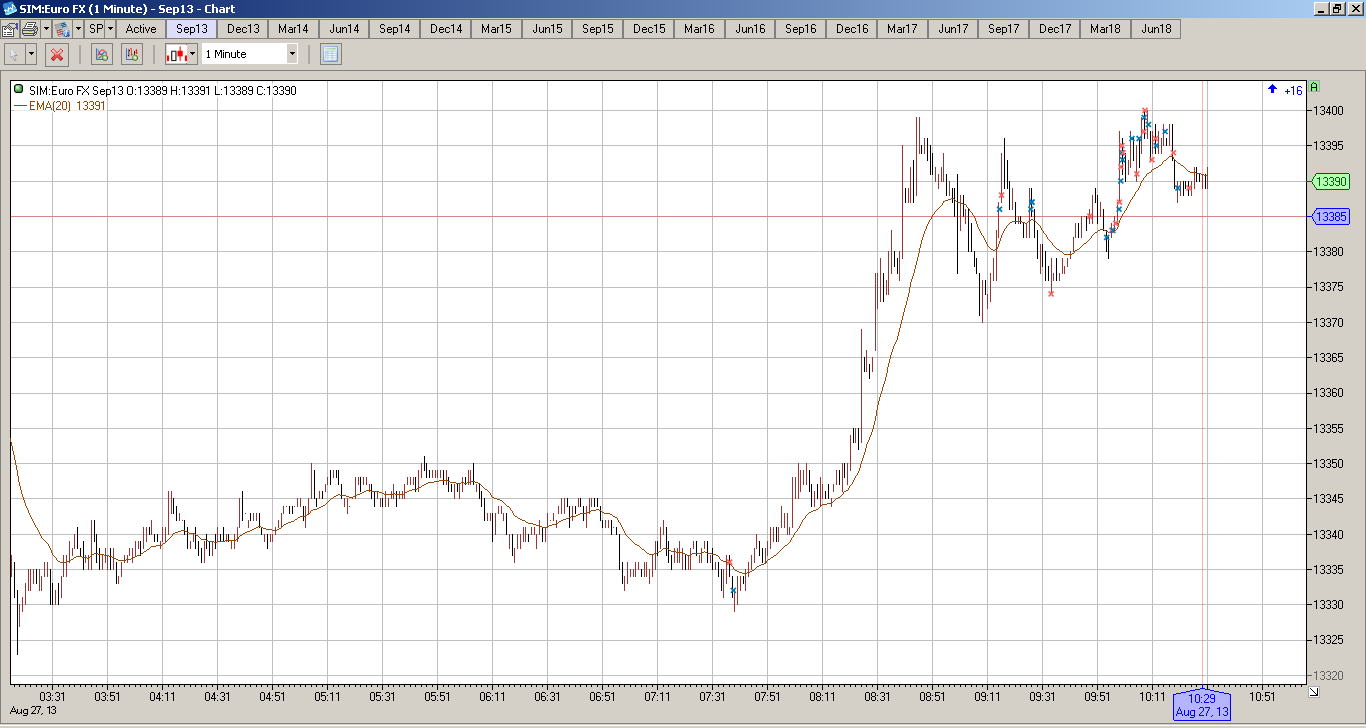The image size is (1366, 728).
Task: Go to the Mar18 contract tab
Action: click(x=1106, y=29)
